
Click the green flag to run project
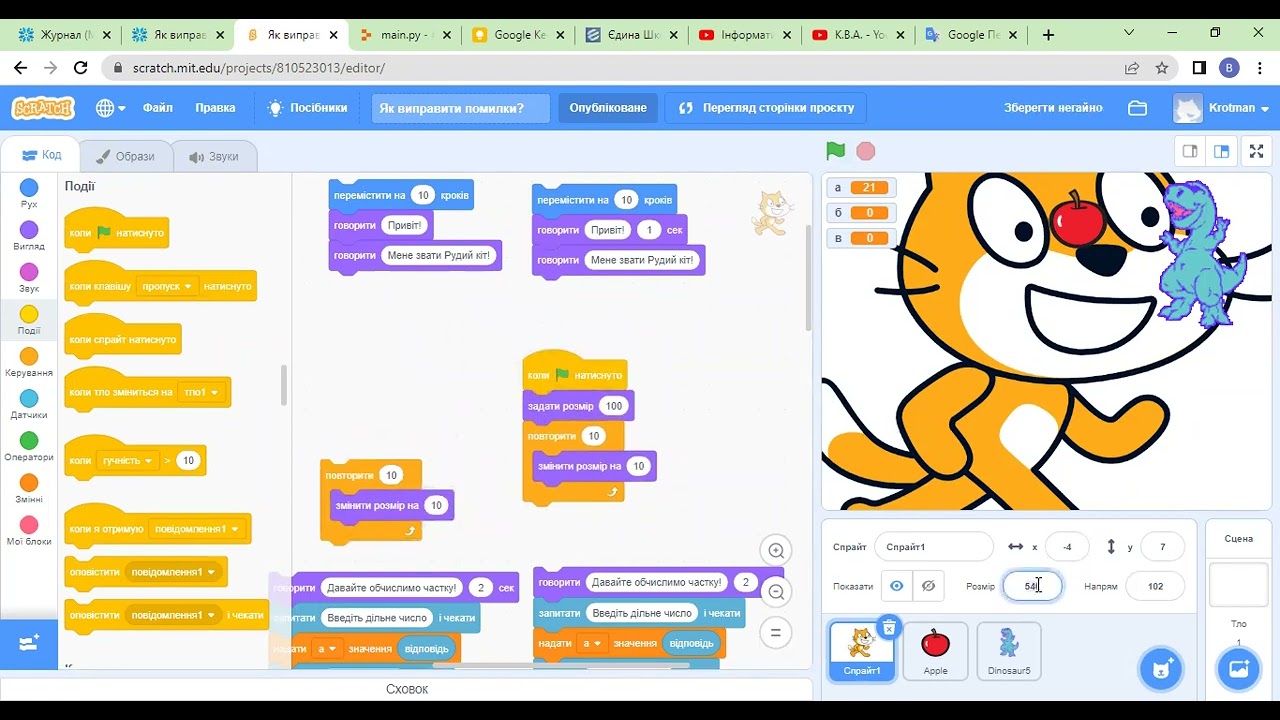coord(836,151)
